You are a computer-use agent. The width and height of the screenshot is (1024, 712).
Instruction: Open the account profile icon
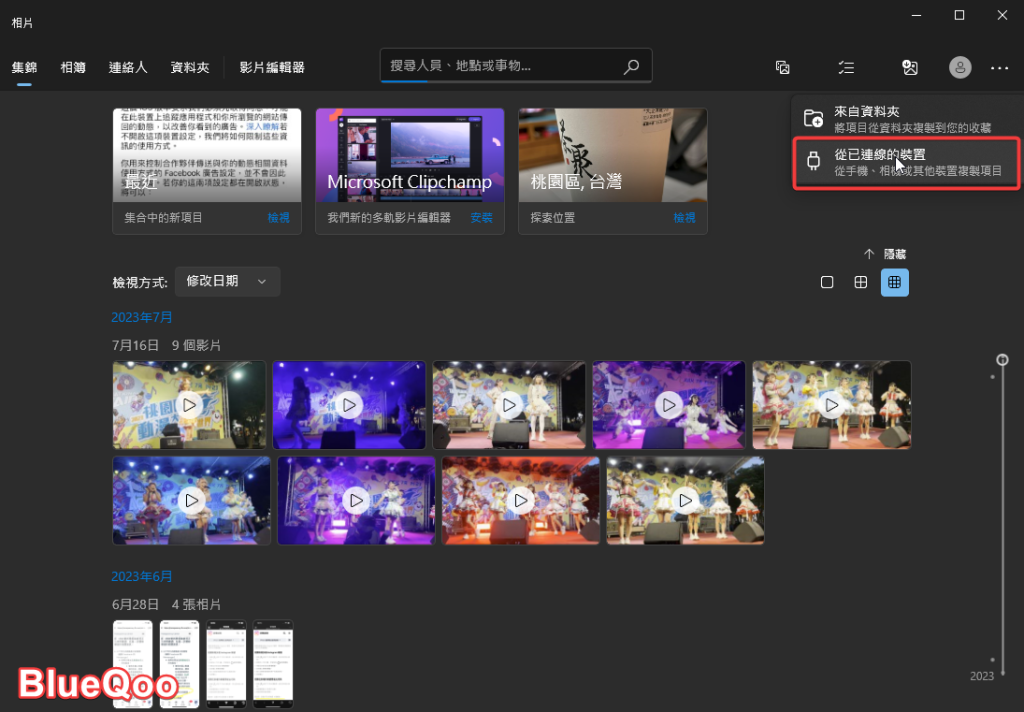click(960, 67)
